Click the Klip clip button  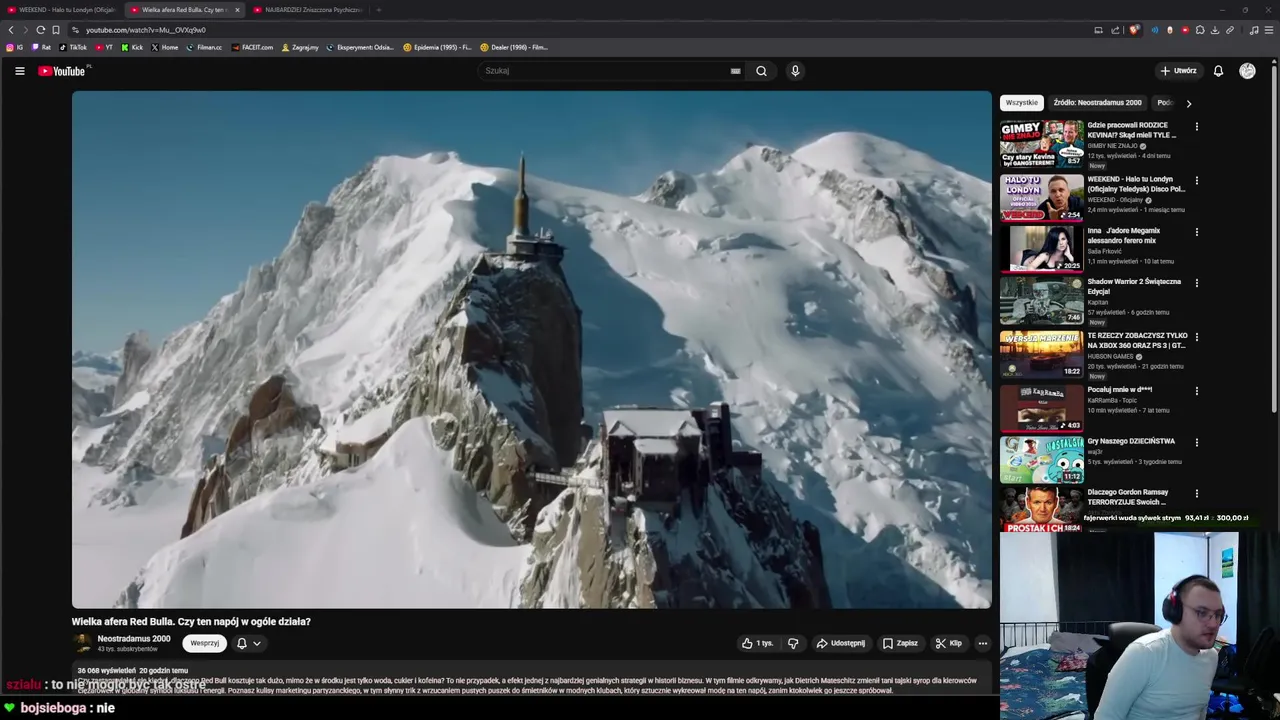(x=948, y=643)
